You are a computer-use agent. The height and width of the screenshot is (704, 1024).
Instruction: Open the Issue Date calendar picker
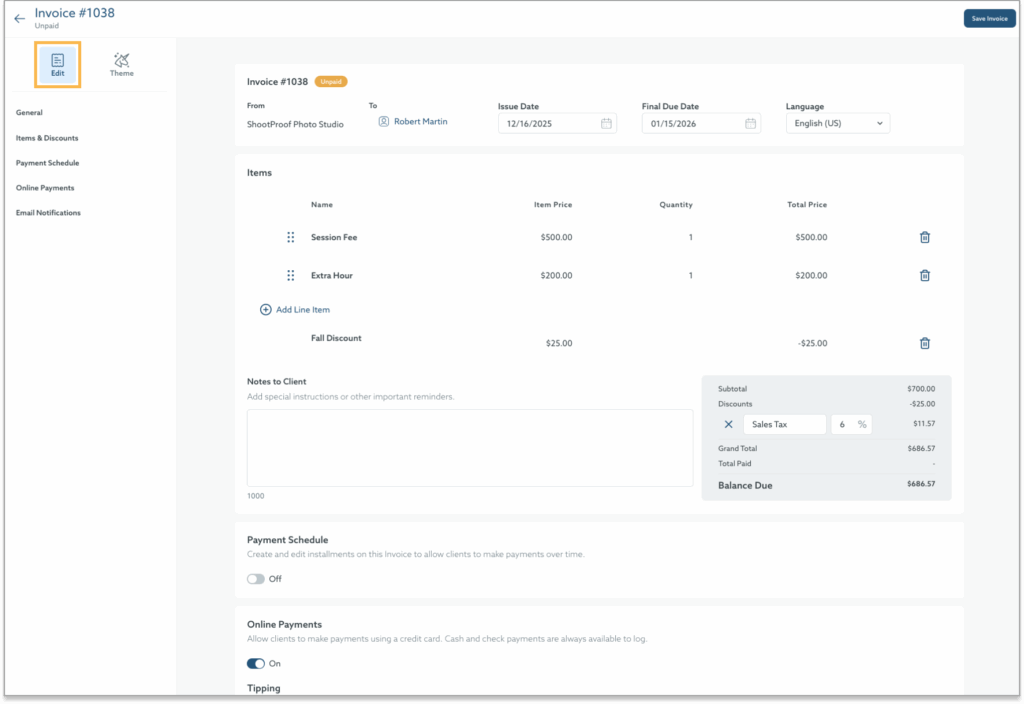[606, 122]
